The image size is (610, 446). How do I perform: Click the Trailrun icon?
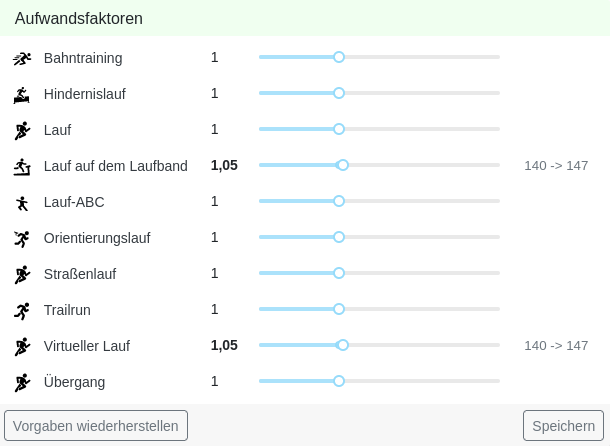coord(22,310)
